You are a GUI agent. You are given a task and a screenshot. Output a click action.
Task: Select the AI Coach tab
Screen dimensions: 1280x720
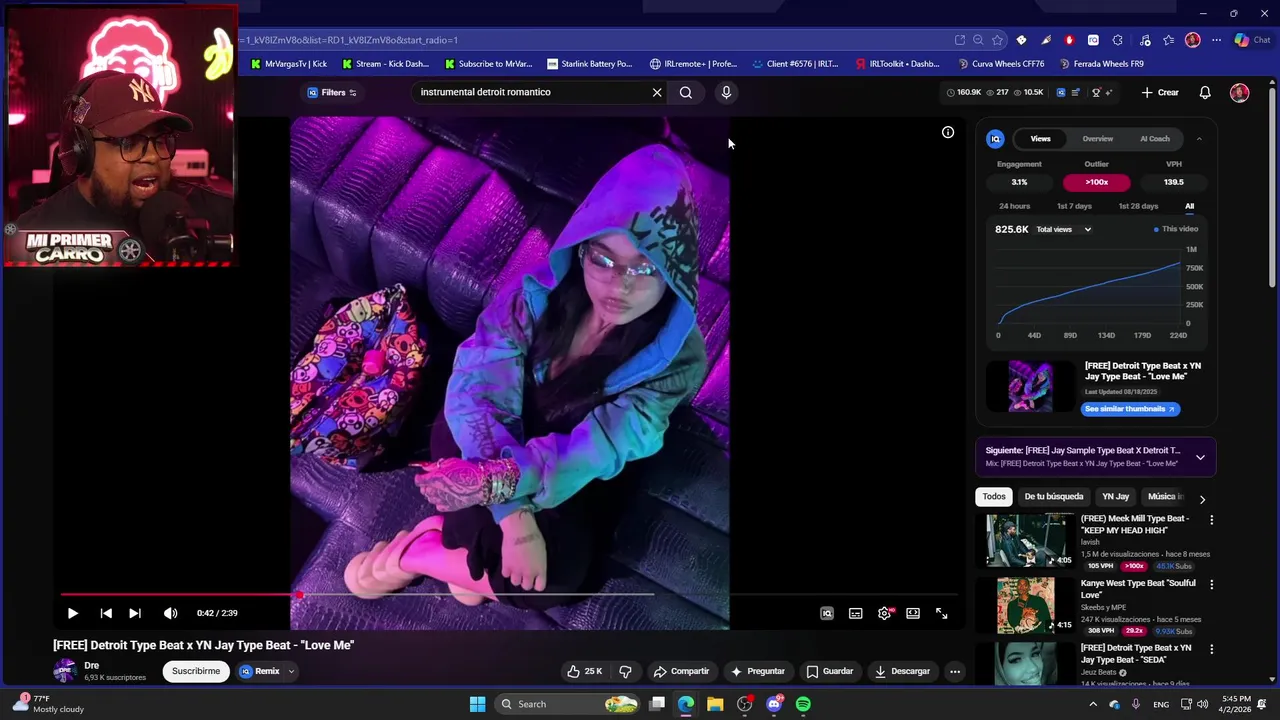coord(1155,139)
